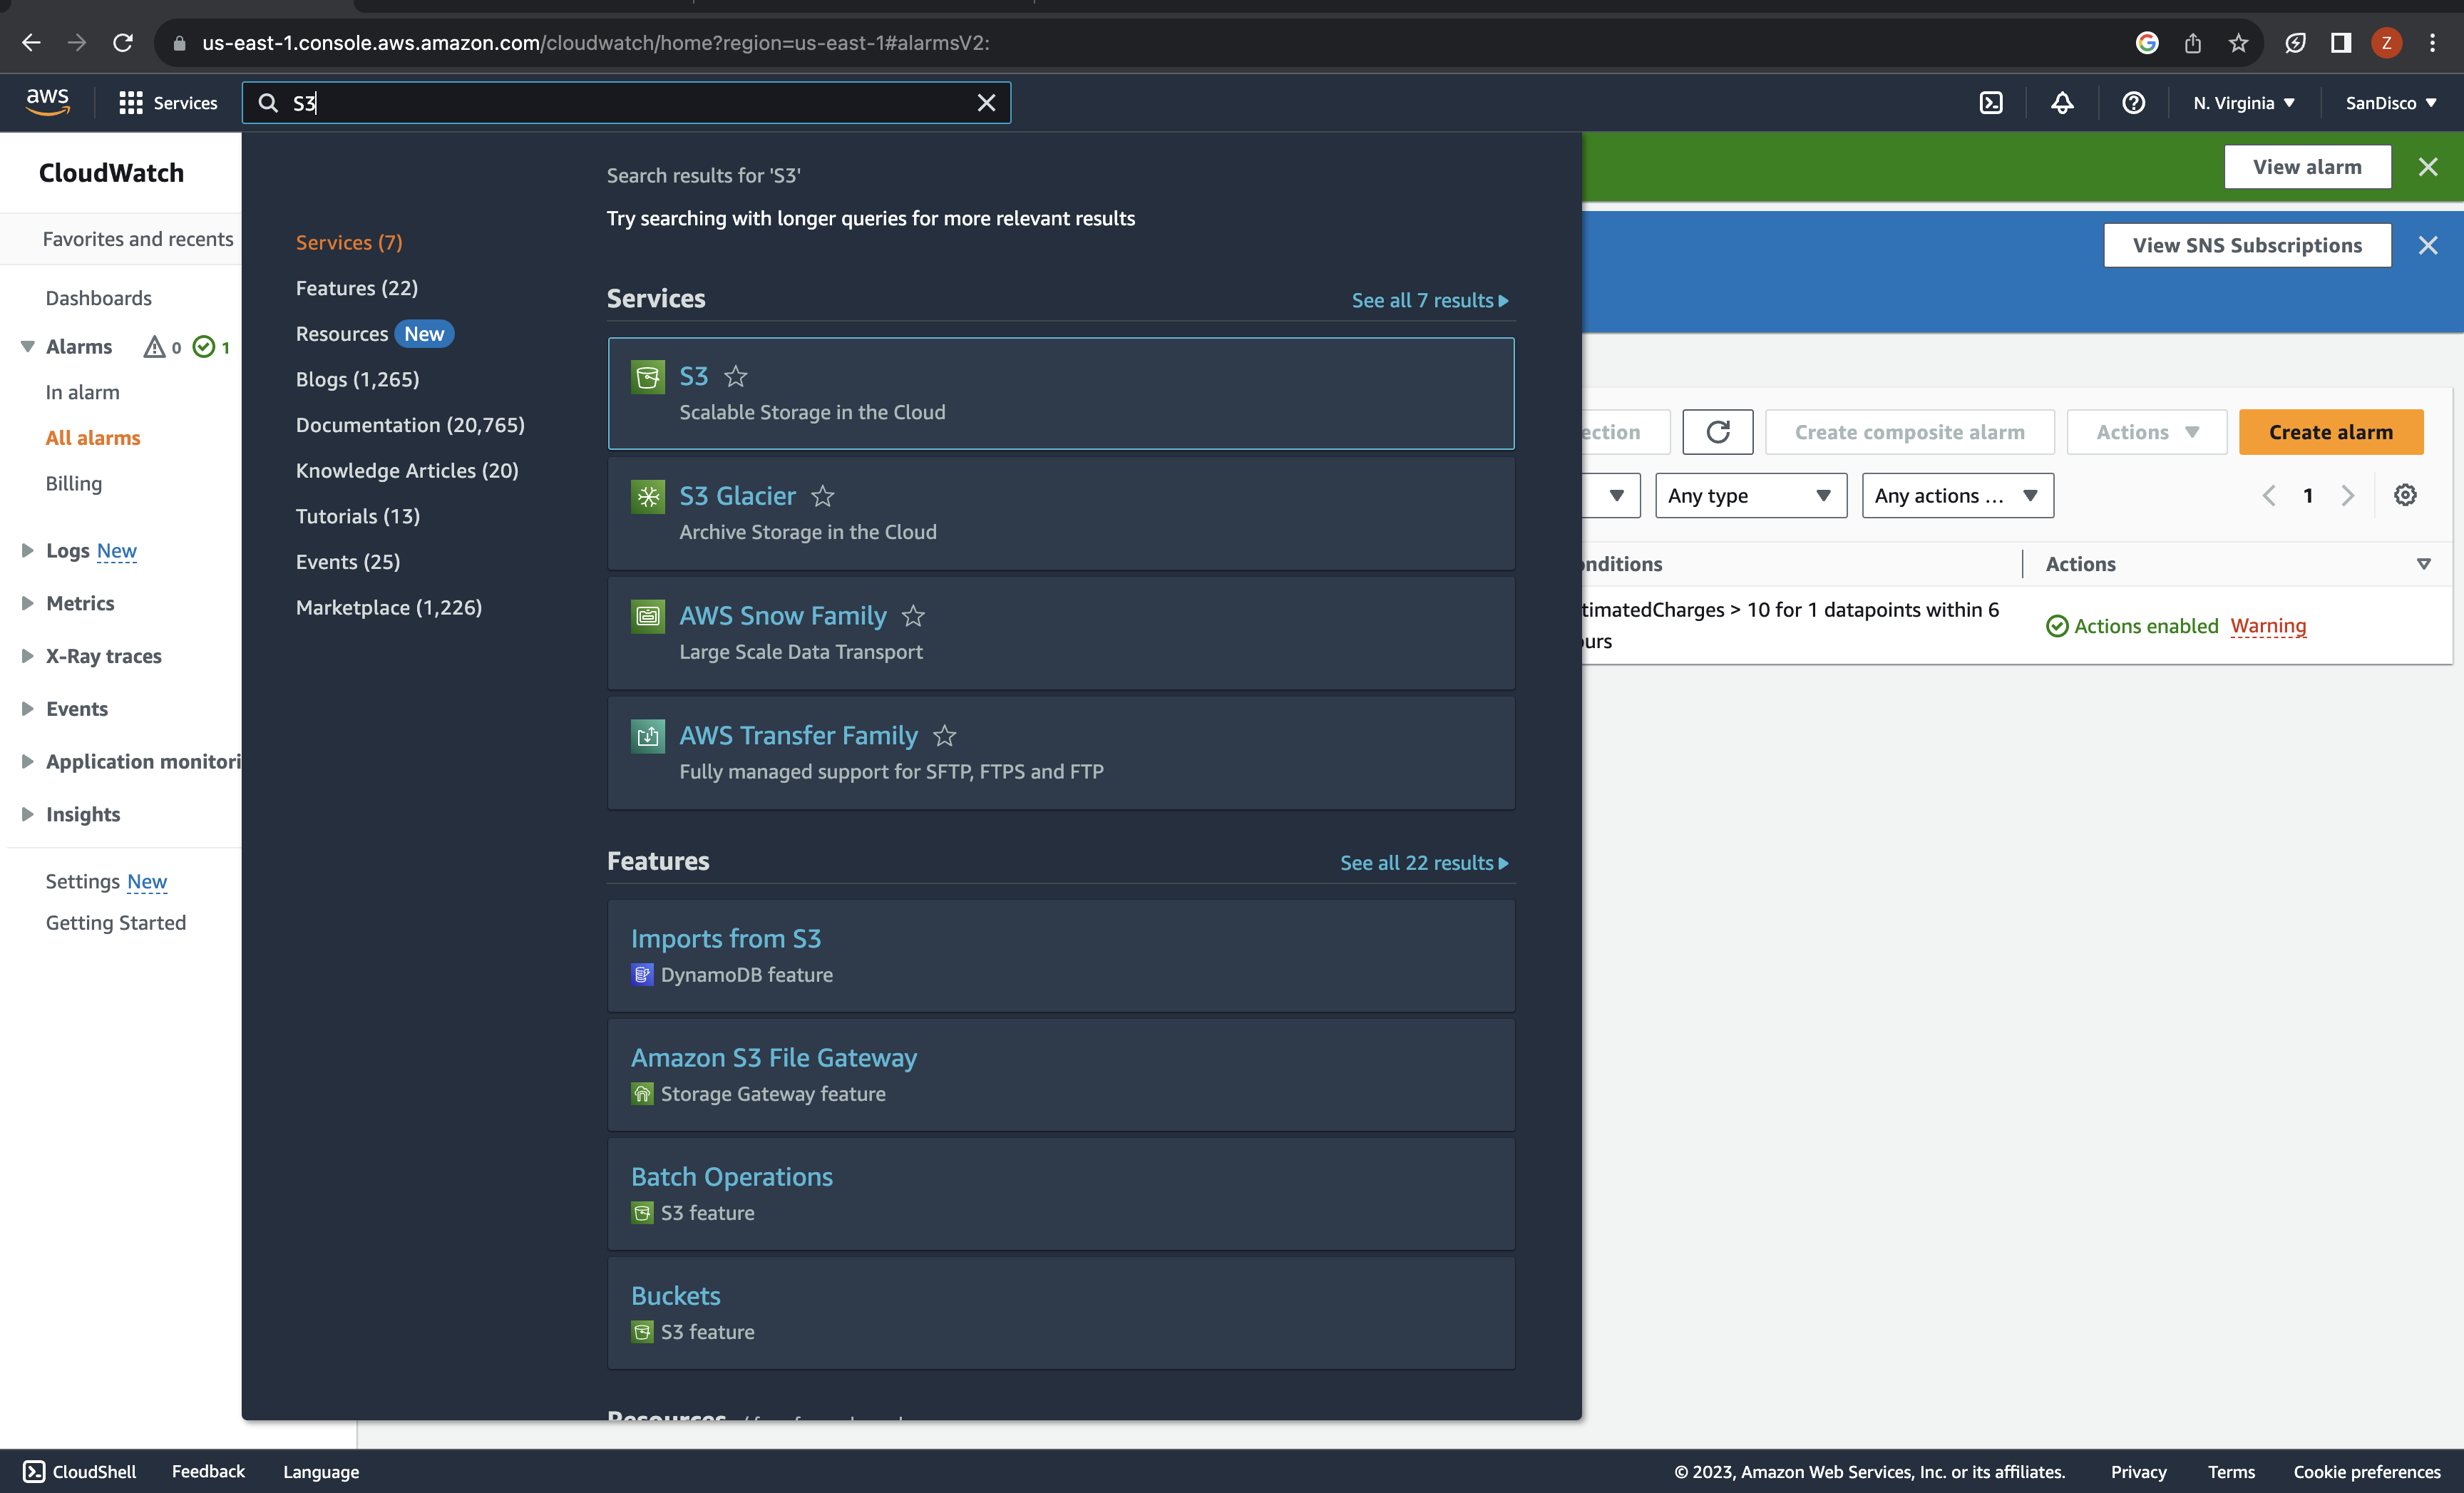This screenshot has height=1493, width=2464.
Task: Expand the Metrics sidebar section
Action: click(x=27, y=603)
